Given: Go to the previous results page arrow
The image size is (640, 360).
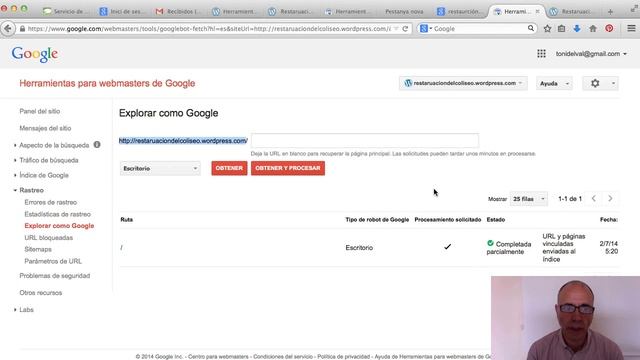Looking at the screenshot, I should 594,198.
